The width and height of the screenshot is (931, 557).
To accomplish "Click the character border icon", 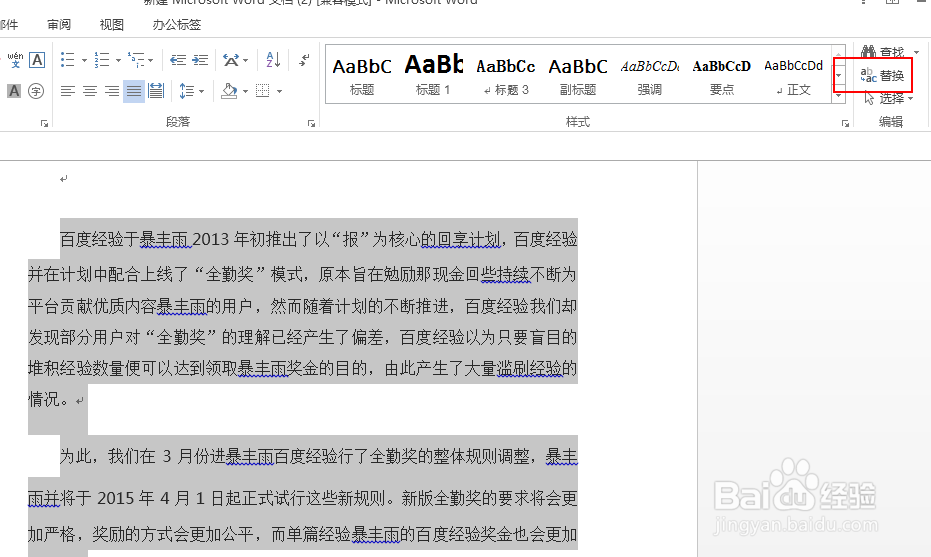I will (x=37, y=60).
